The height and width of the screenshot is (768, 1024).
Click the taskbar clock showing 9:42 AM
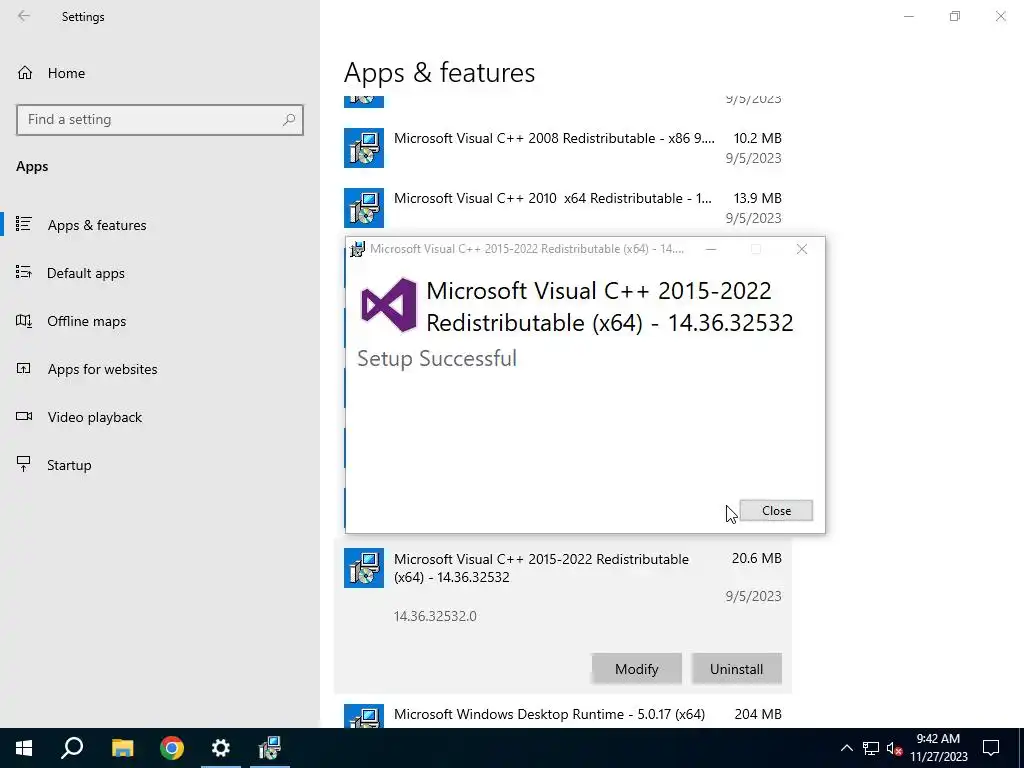tap(938, 748)
